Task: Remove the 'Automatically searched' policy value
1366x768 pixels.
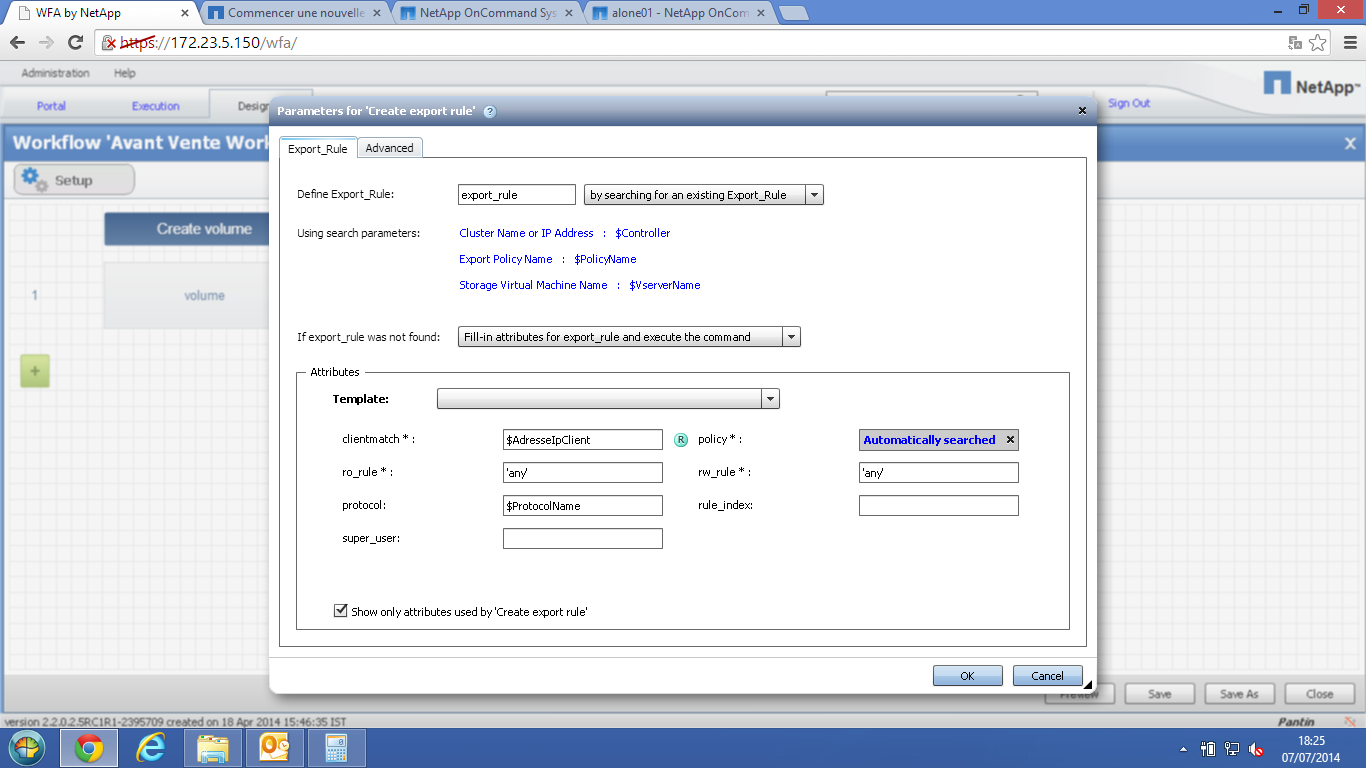Action: tap(1010, 440)
